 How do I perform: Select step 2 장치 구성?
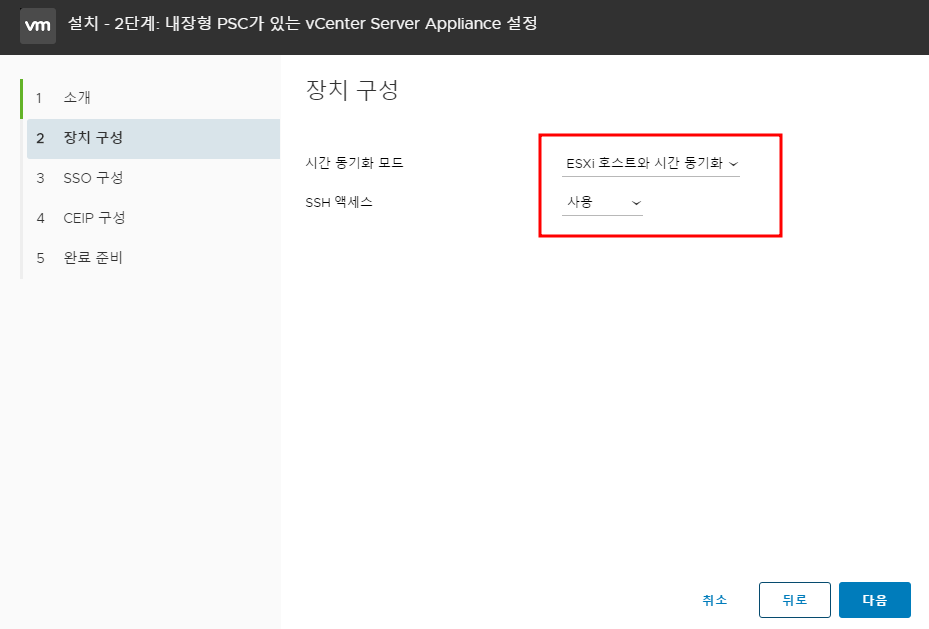(153, 138)
